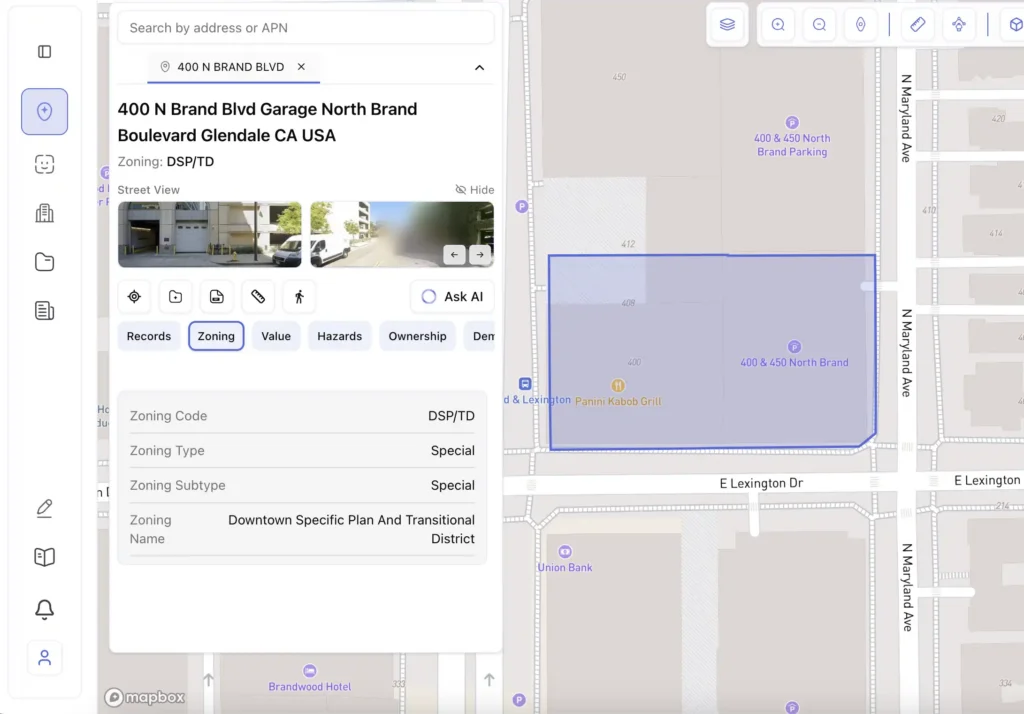1024x714 pixels.
Task: Click the Ask AI button
Action: 451,296
